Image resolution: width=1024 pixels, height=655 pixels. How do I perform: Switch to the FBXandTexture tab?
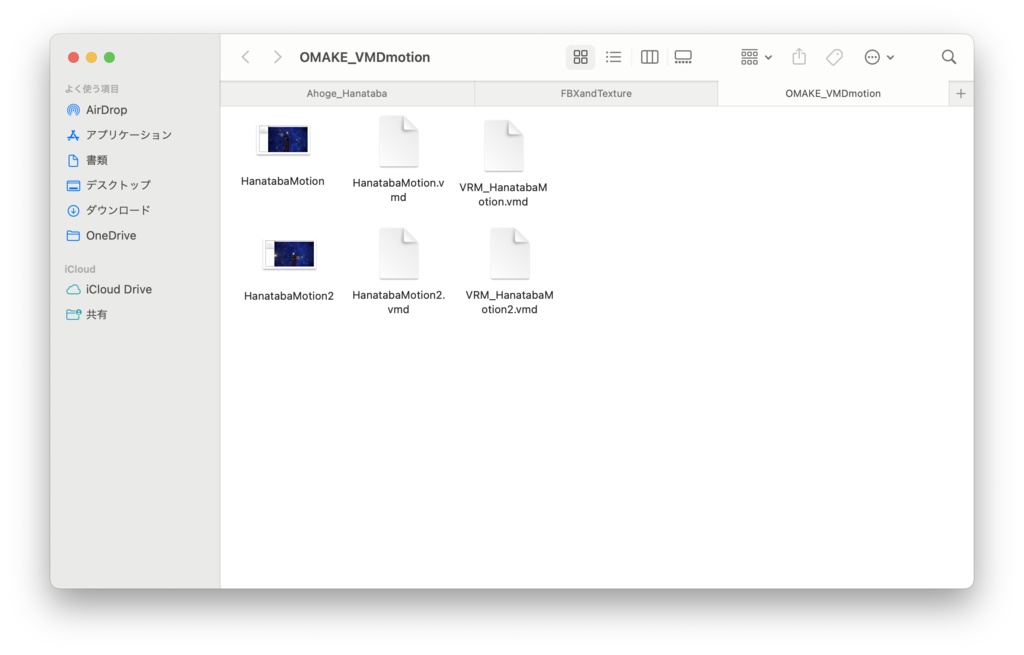coord(596,93)
